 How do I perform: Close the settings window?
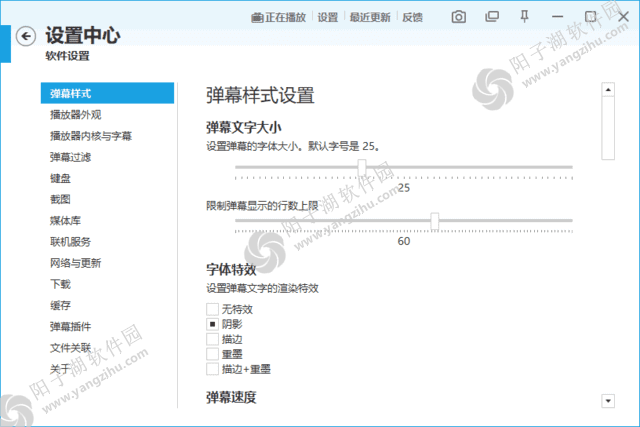623,17
